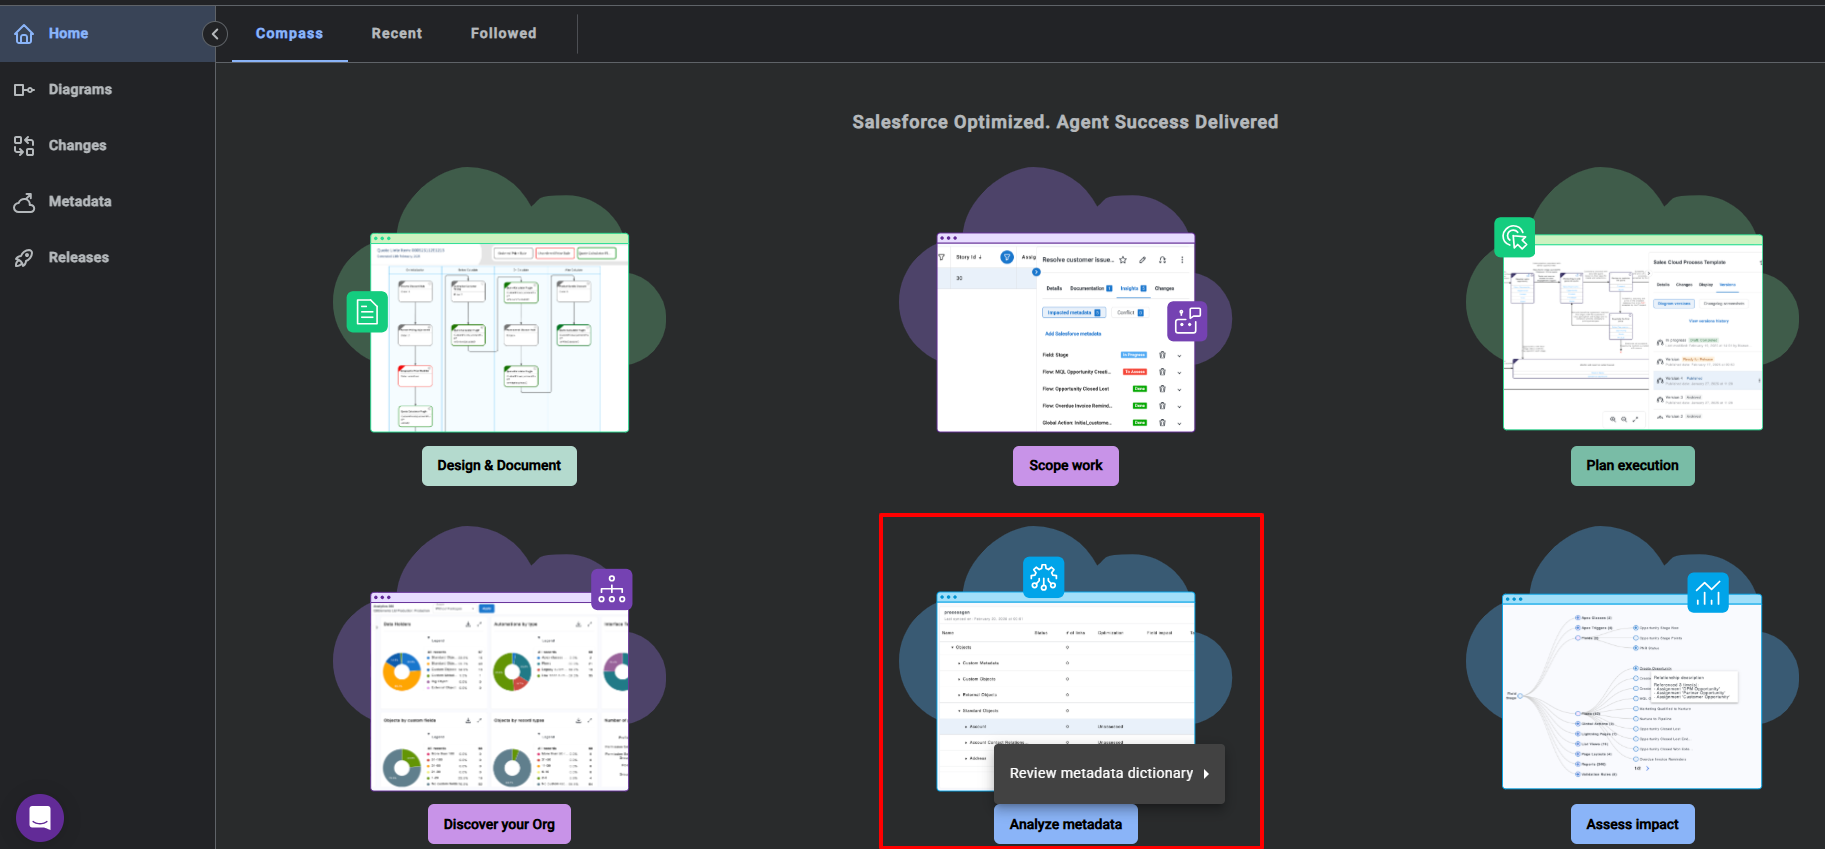Click the Design & Document button

point(499,466)
